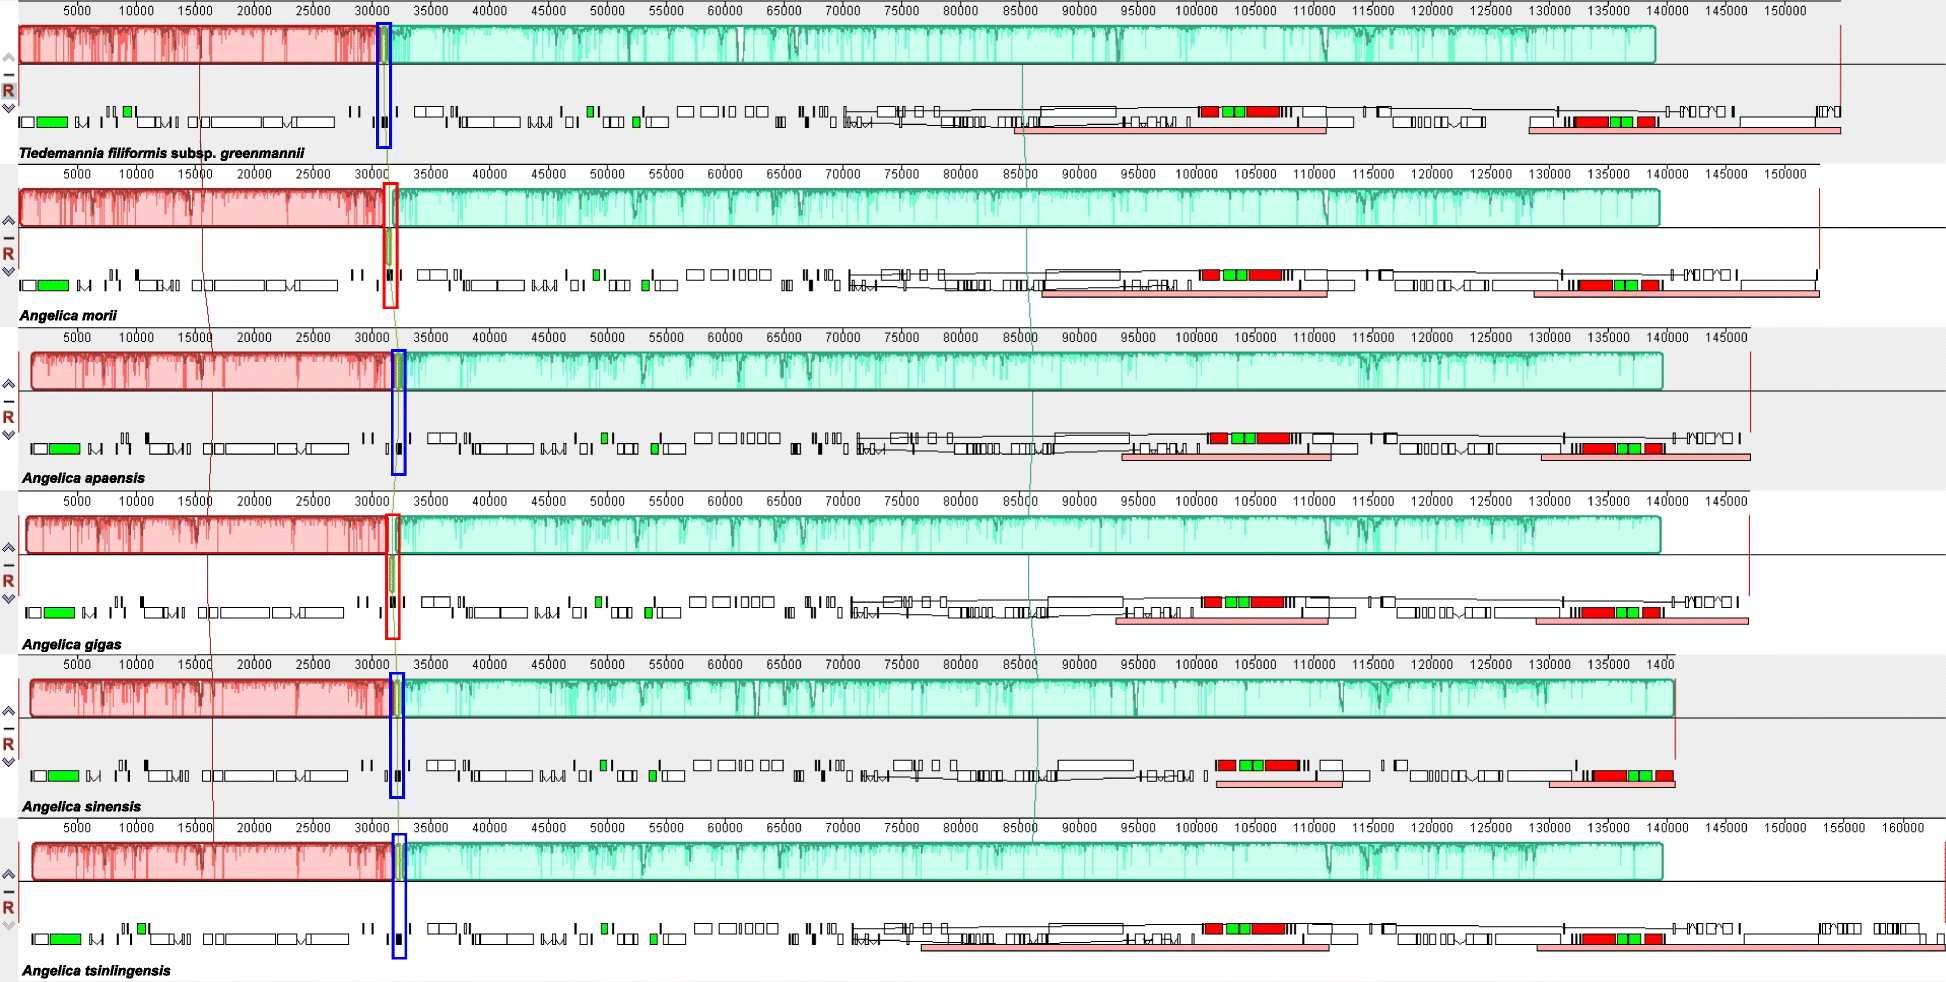Move Angelica tsinlingensis genome down
Viewport: 1946px width, 982px height.
(x=8, y=925)
